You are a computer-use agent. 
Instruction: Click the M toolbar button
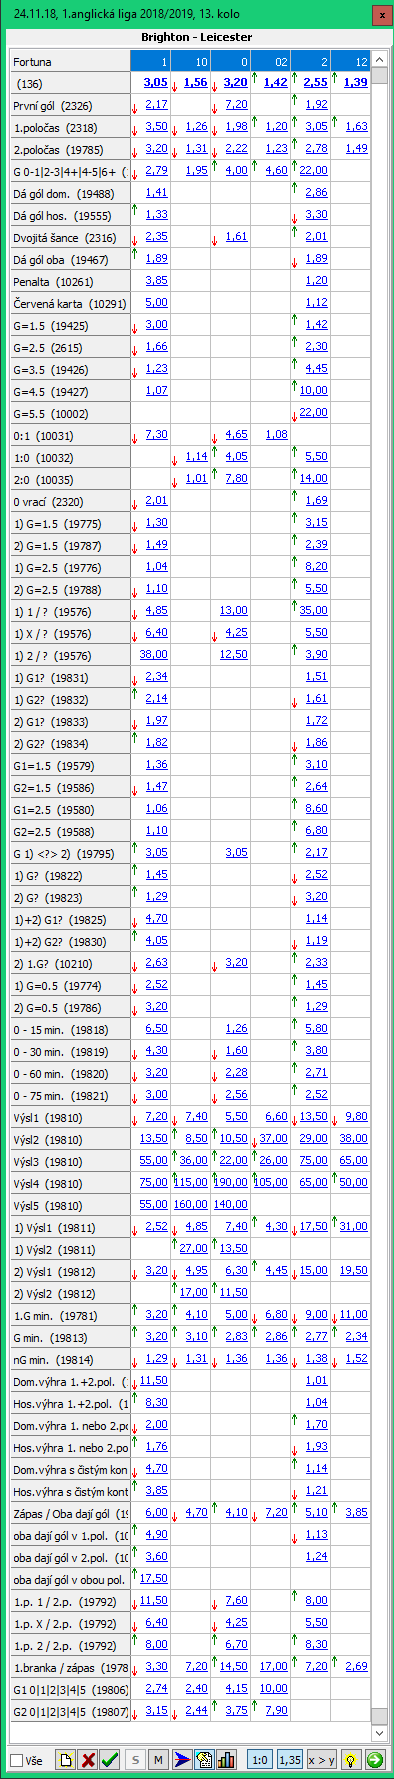click(x=158, y=1759)
